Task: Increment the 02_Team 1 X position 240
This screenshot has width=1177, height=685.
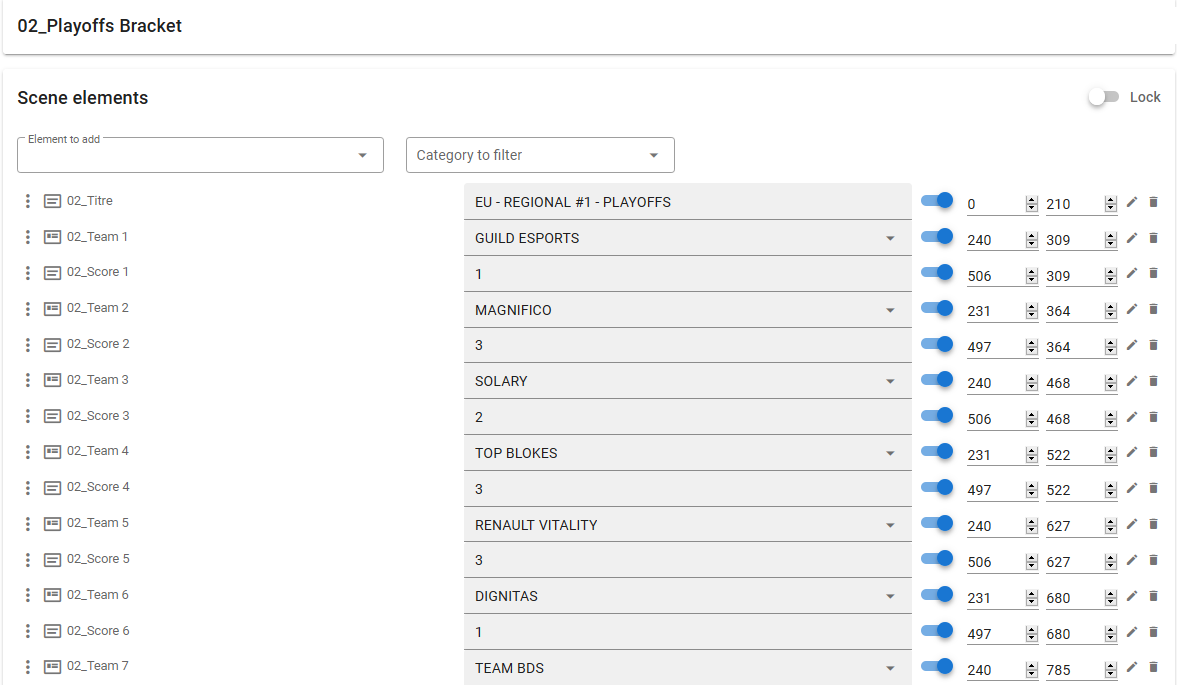Action: [1031, 236]
